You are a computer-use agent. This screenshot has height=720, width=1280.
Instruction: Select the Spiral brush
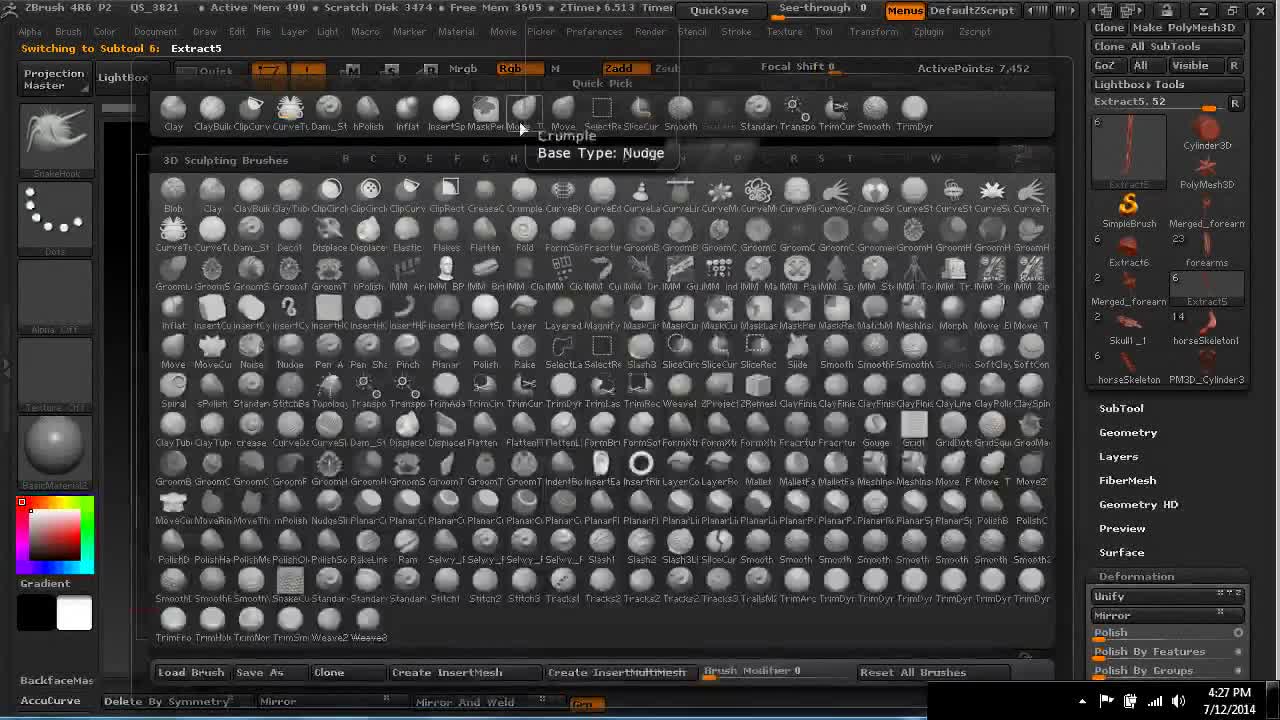click(x=173, y=389)
